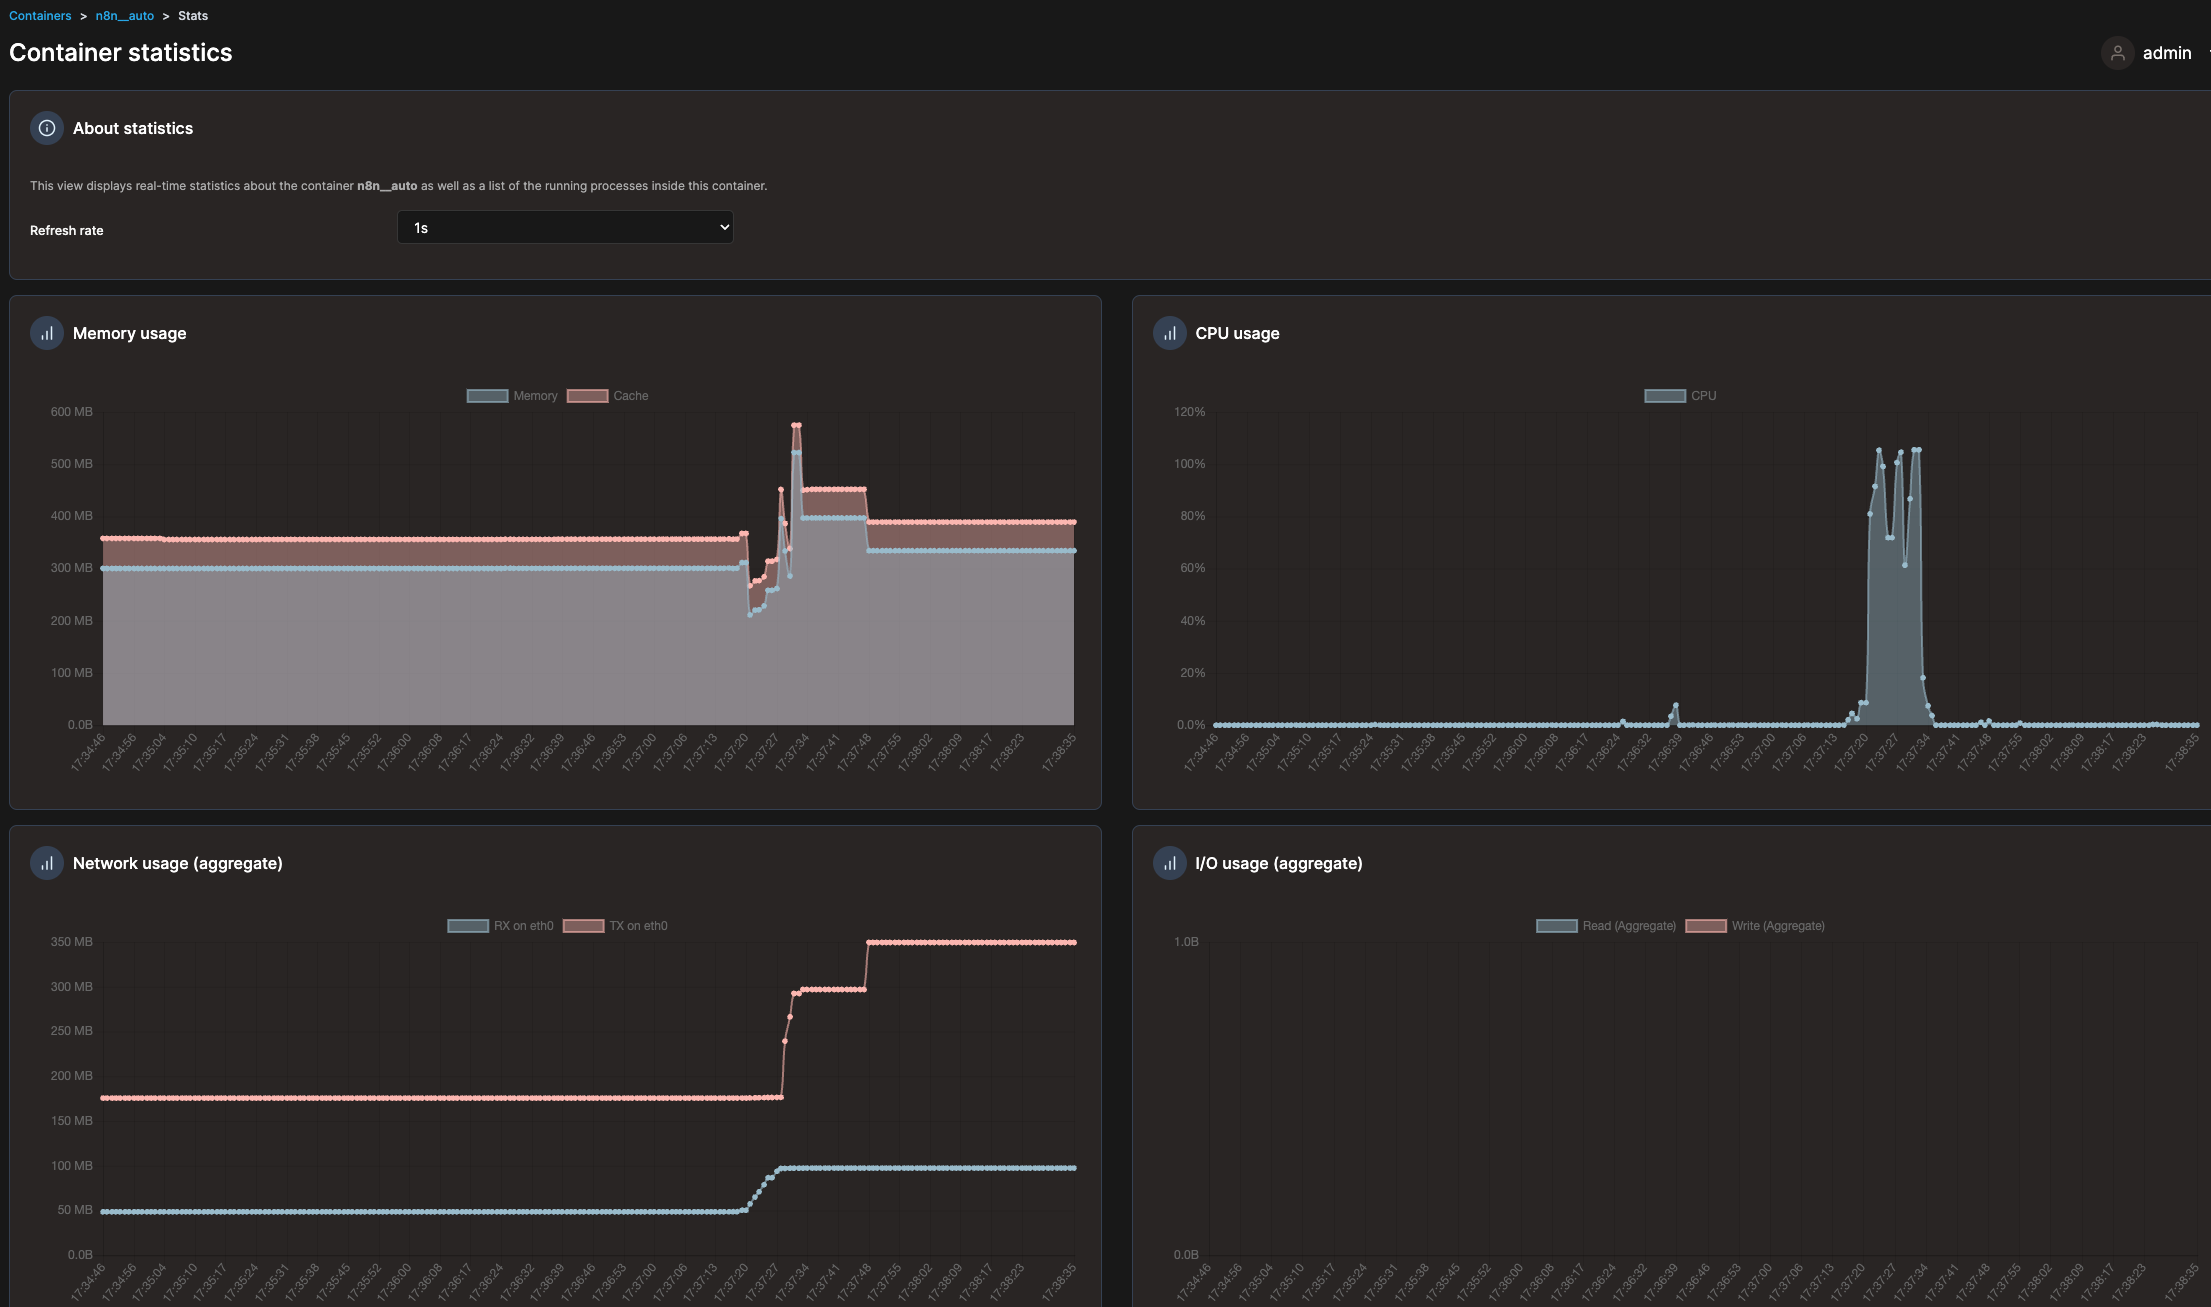Viewport: 2211px width, 1307px height.
Task: Select the Stats breadcrumb item
Action: click(192, 15)
